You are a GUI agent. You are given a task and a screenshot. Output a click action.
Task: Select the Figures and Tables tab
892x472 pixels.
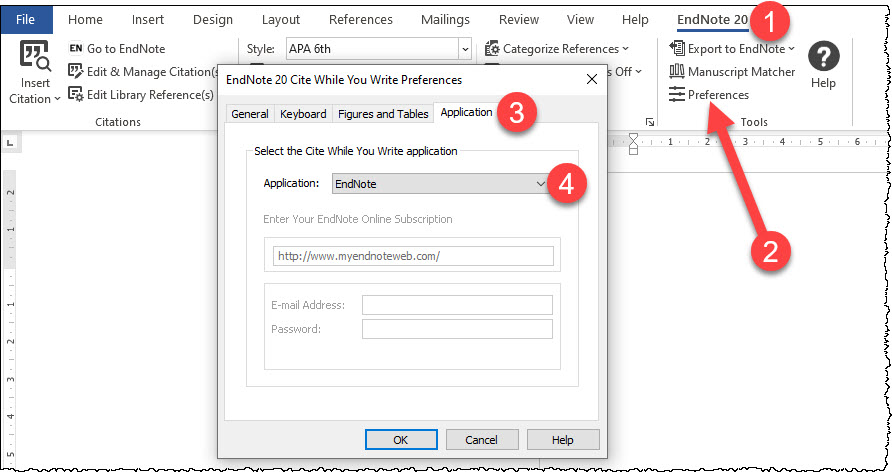tap(383, 114)
